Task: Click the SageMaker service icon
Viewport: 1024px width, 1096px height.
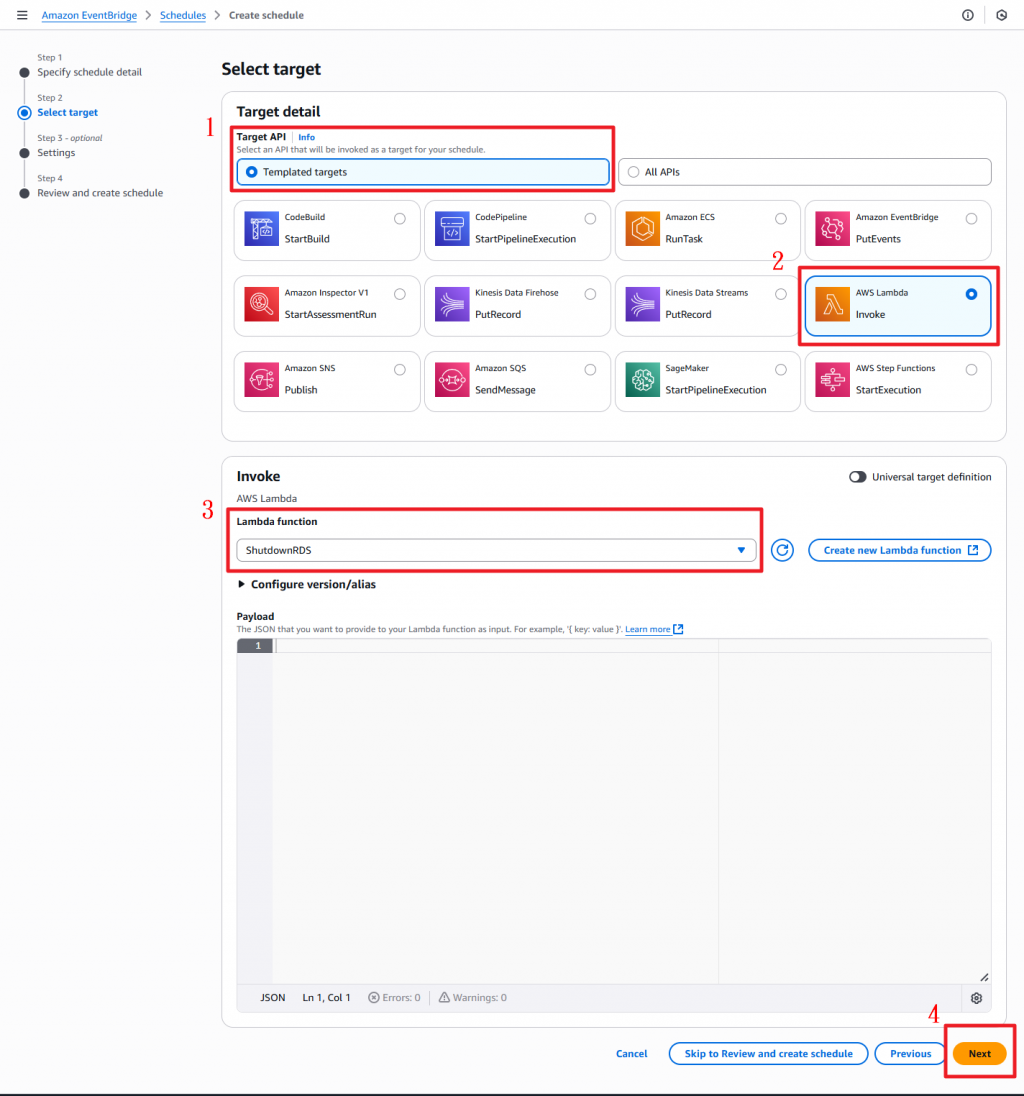Action: point(642,380)
